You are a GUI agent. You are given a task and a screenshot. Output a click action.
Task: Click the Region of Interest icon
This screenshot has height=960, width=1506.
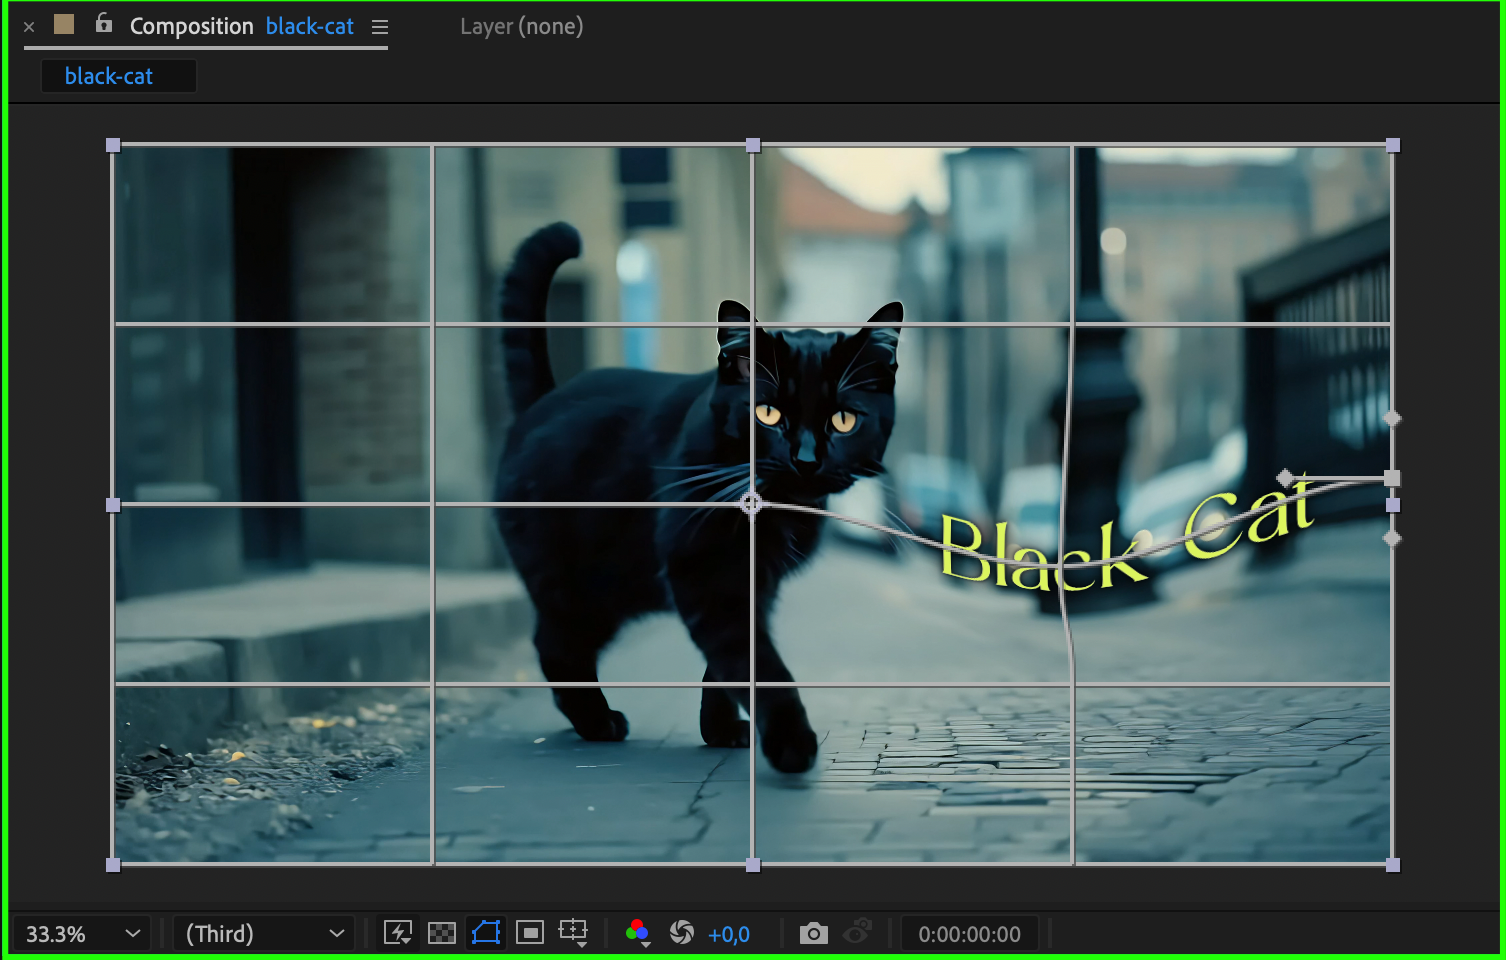(x=530, y=933)
